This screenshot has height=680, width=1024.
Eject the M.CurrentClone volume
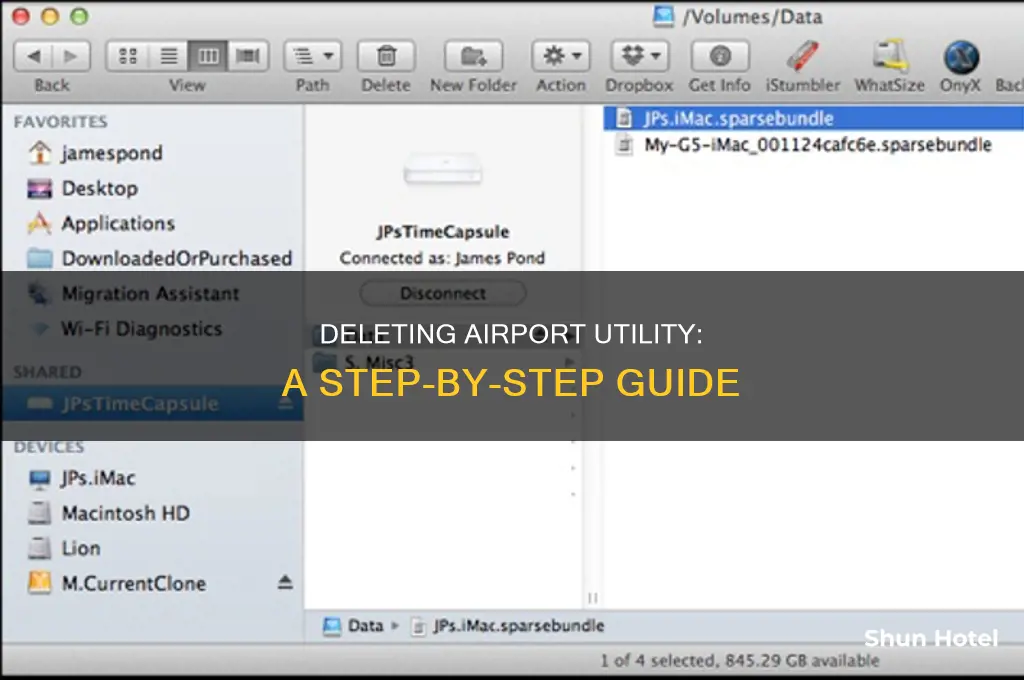click(285, 582)
